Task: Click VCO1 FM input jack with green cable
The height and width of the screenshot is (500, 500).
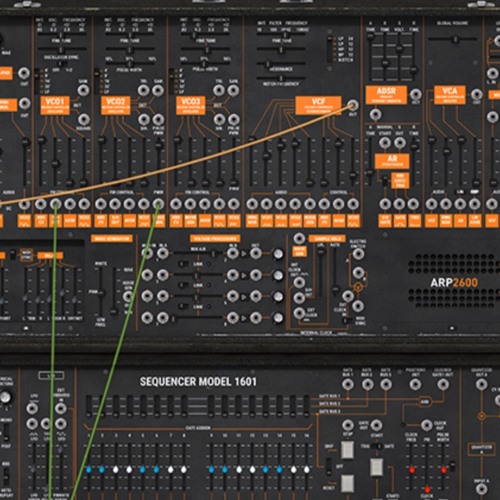Action: coord(55,204)
